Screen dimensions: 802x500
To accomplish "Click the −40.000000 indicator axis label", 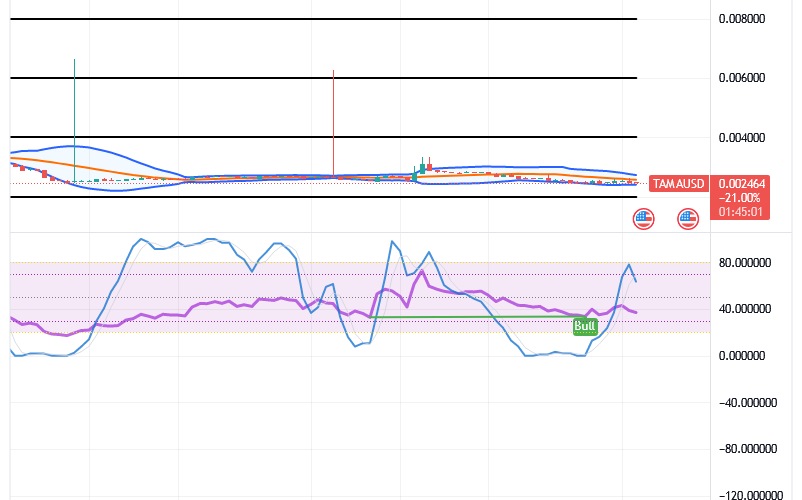I will [x=748, y=403].
